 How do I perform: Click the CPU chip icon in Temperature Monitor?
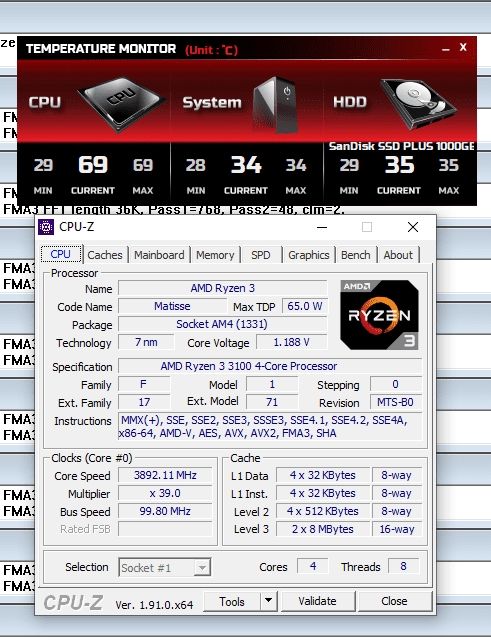(122, 104)
